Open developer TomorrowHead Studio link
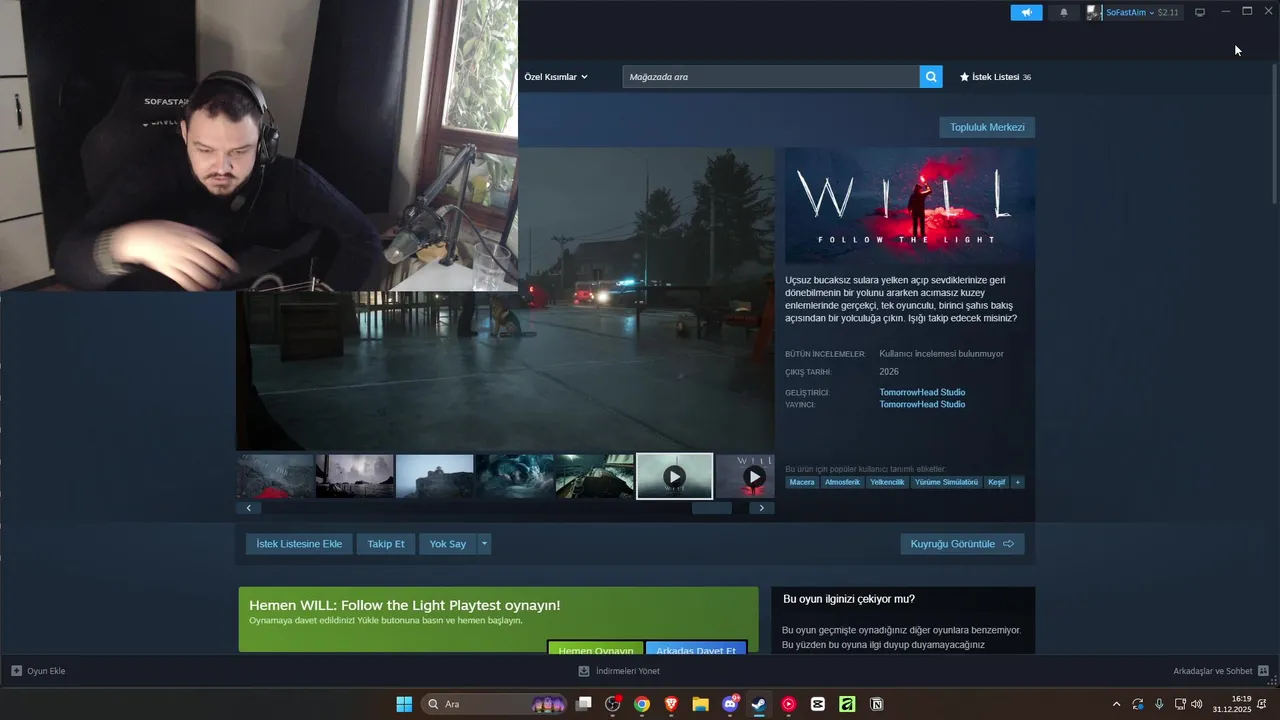The height and width of the screenshot is (720, 1280). (922, 392)
